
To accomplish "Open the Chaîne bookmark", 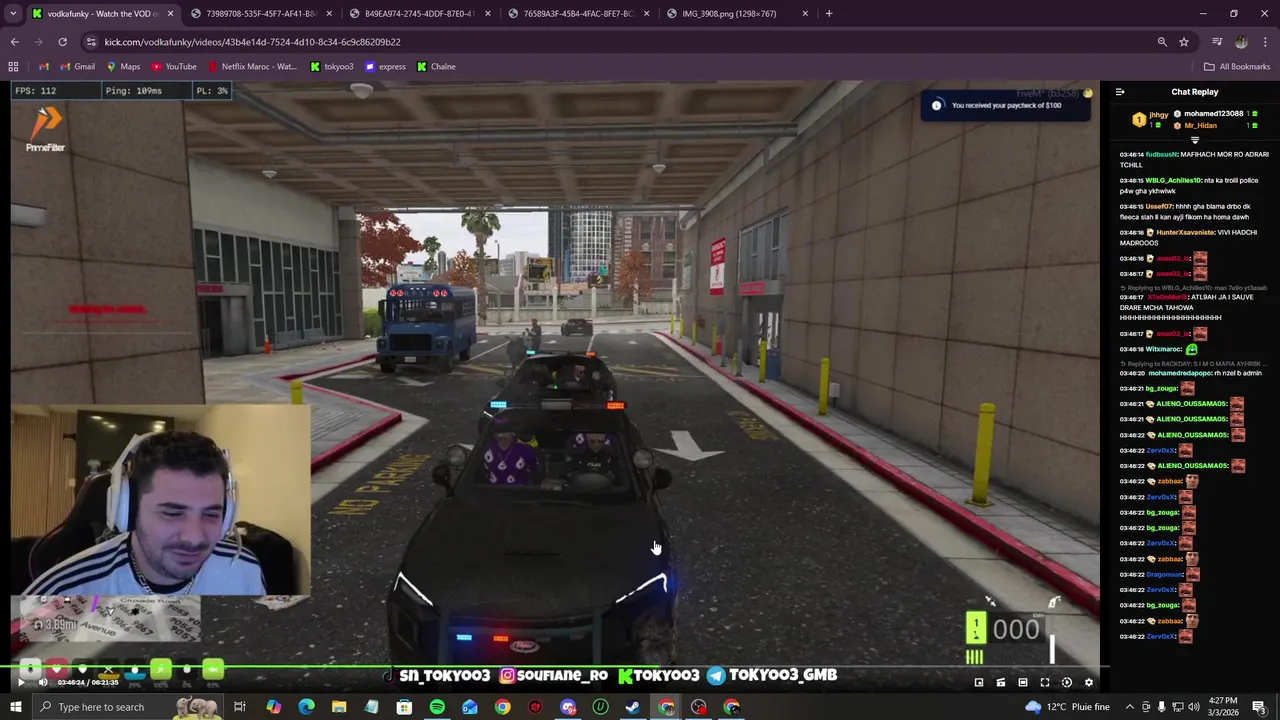I will (x=436, y=67).
